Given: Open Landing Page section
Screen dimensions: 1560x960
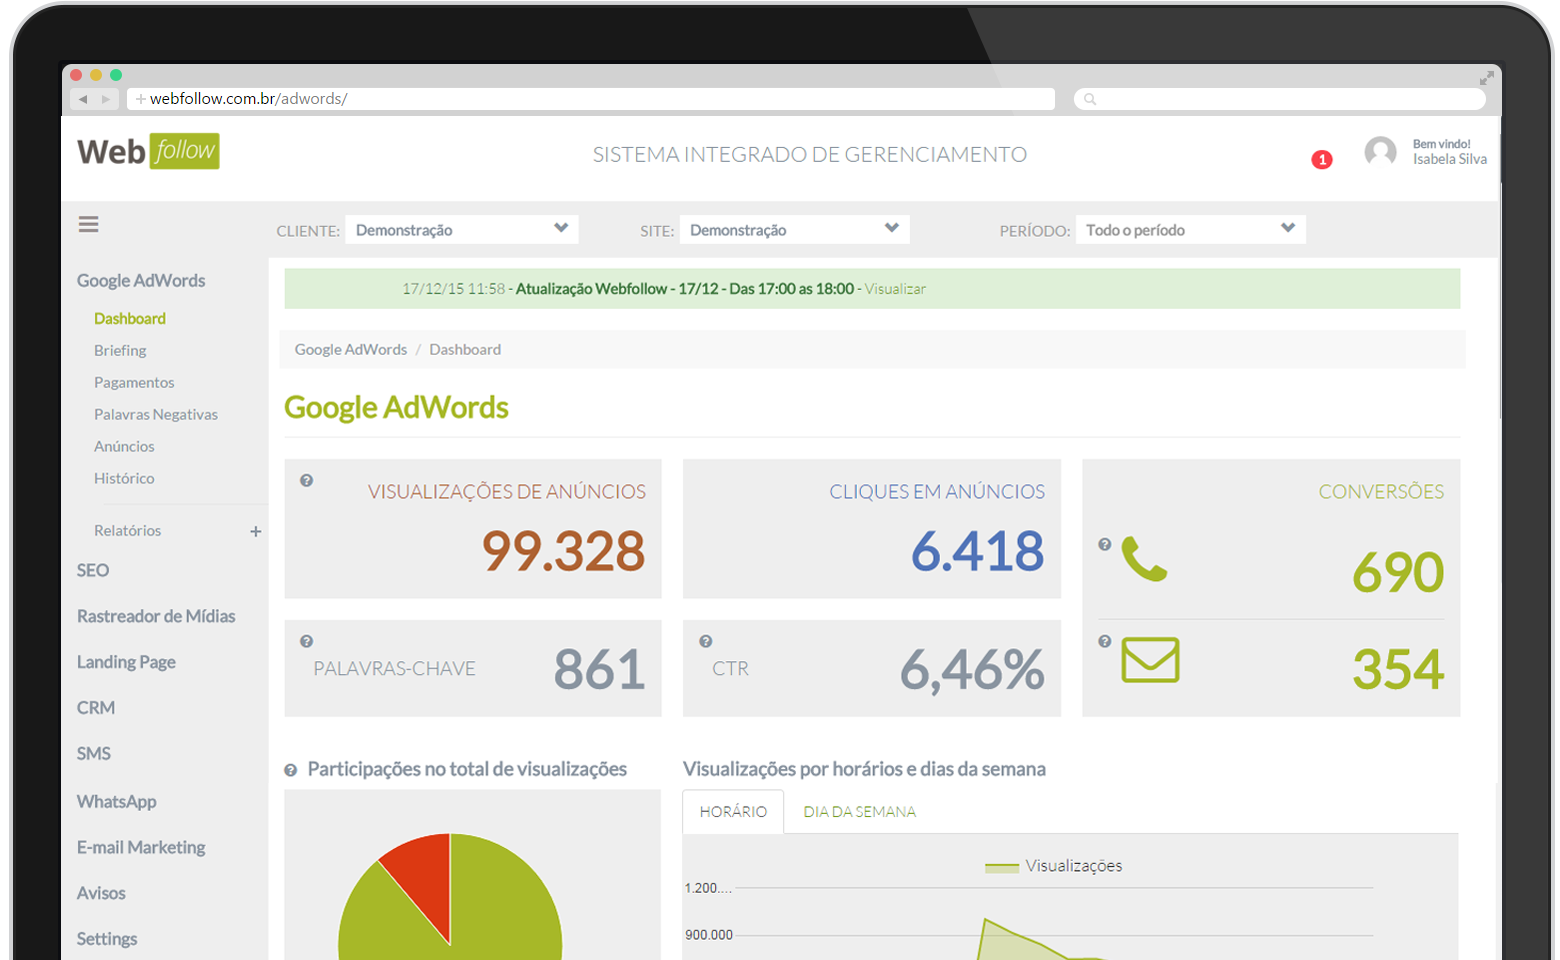Looking at the screenshot, I should pos(126,662).
